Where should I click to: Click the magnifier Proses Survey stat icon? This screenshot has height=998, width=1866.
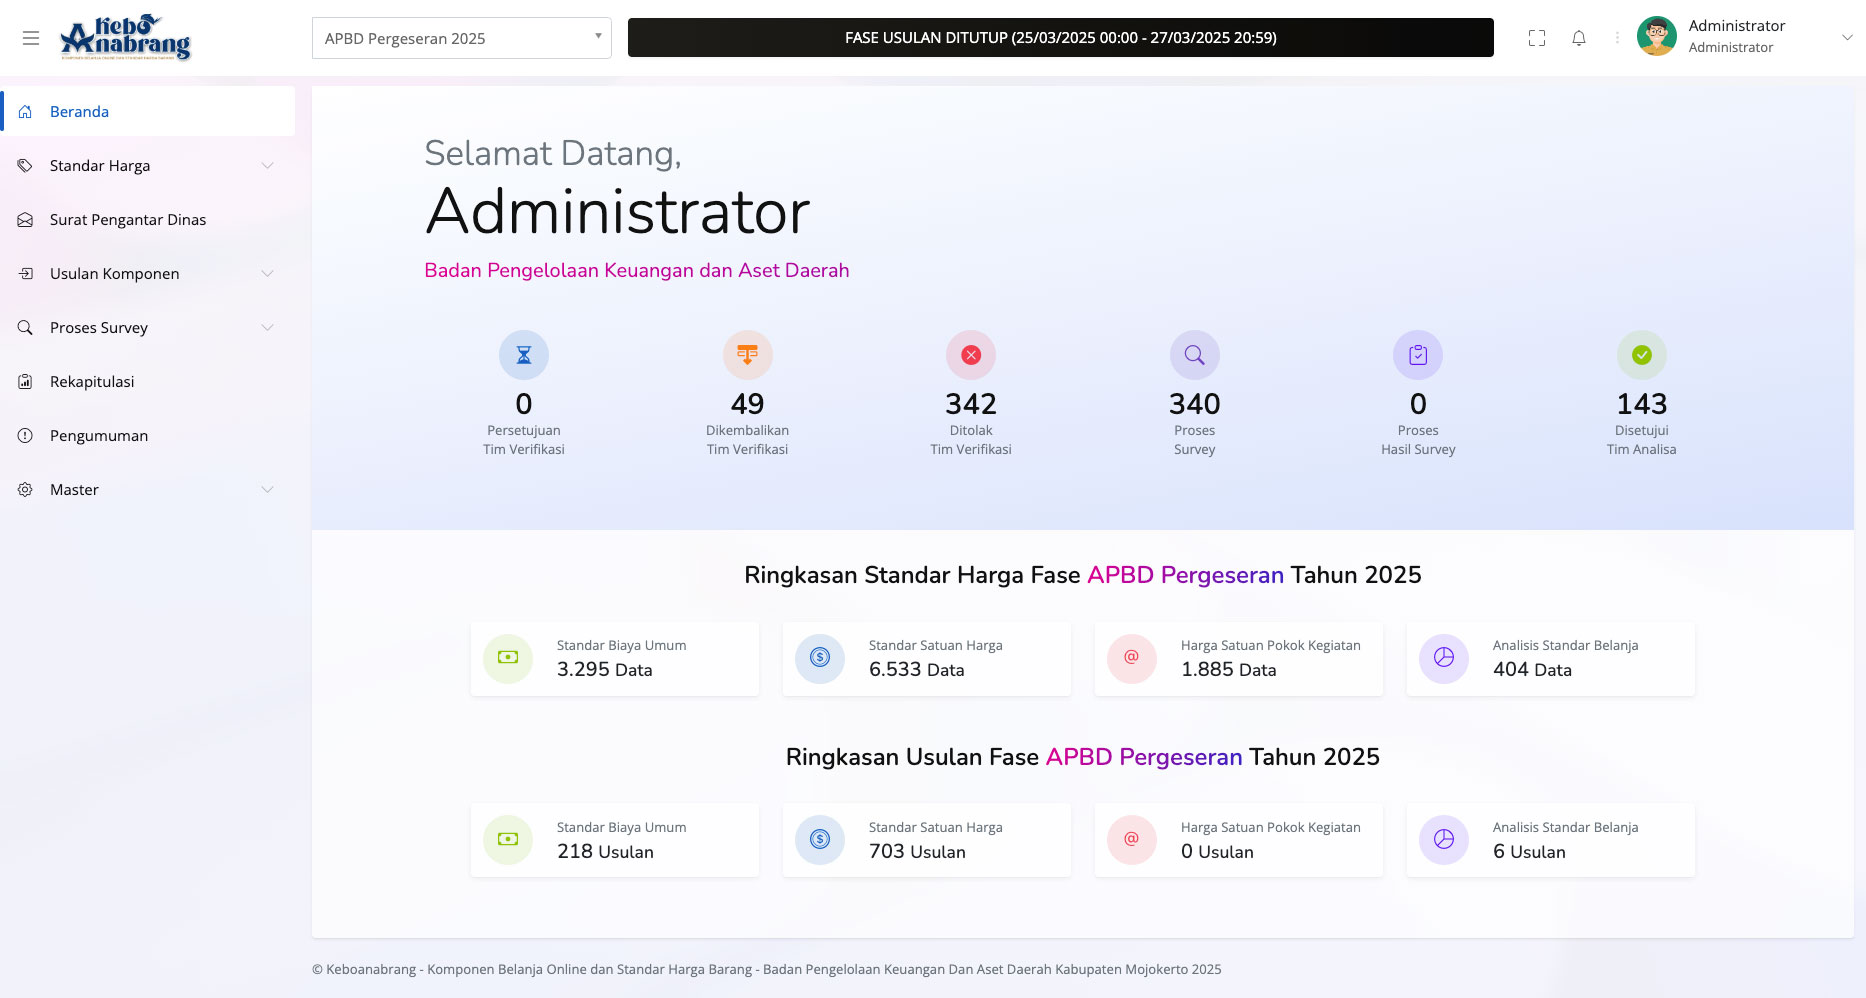[x=1195, y=355]
